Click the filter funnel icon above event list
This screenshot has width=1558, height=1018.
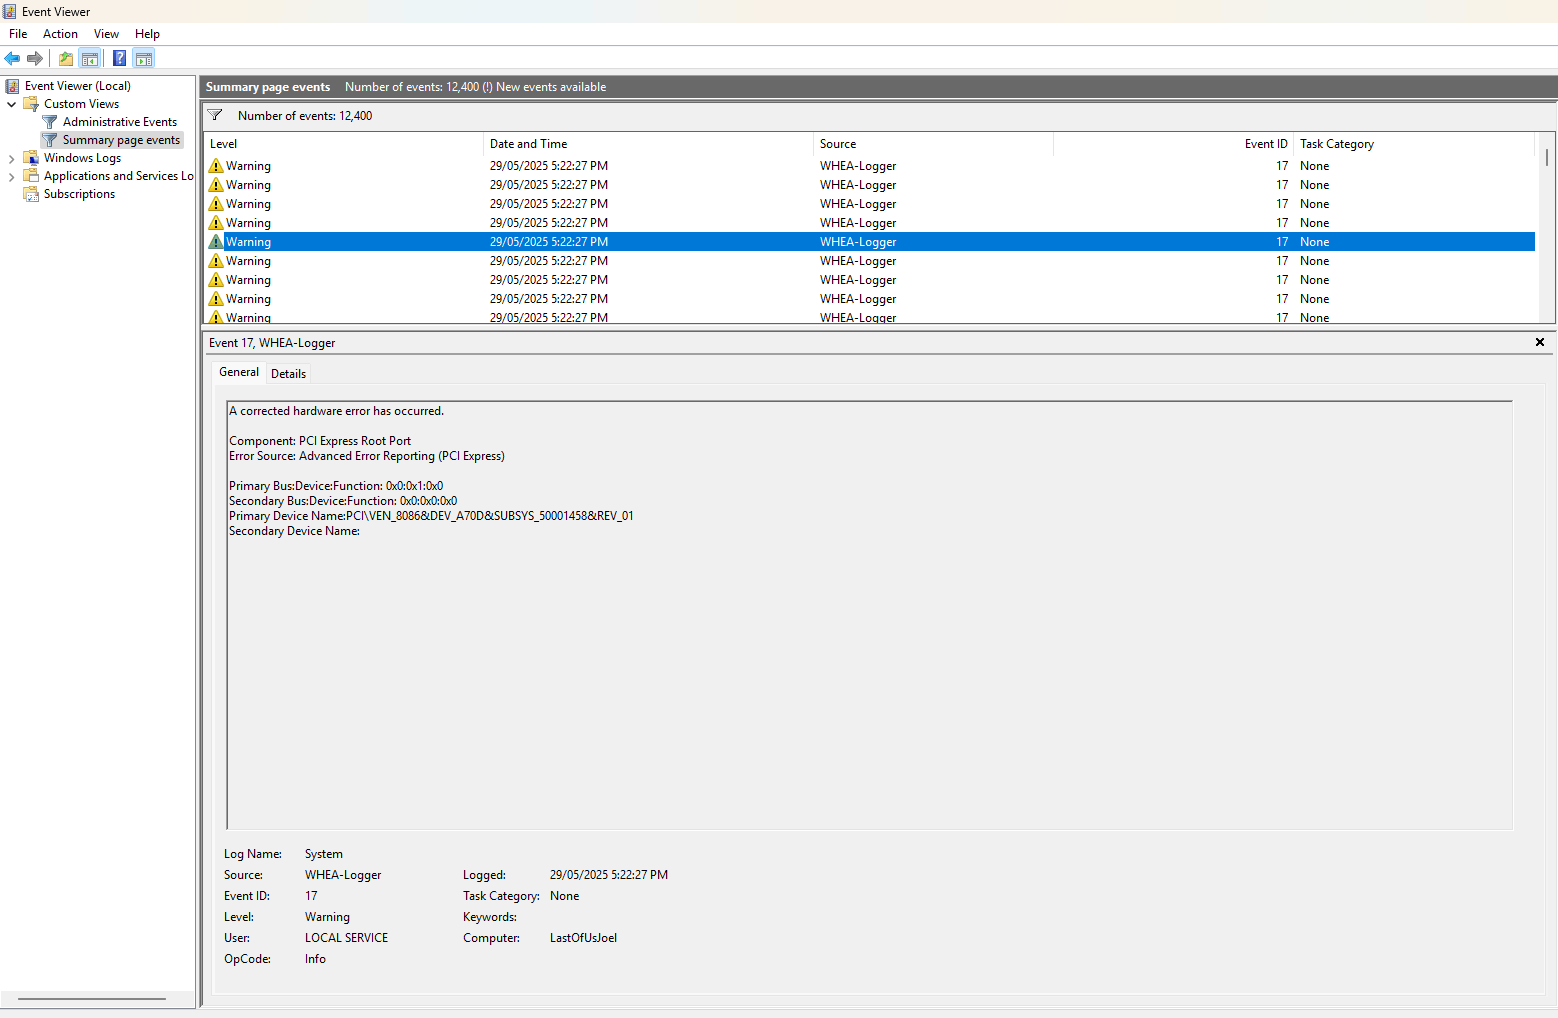pos(215,115)
